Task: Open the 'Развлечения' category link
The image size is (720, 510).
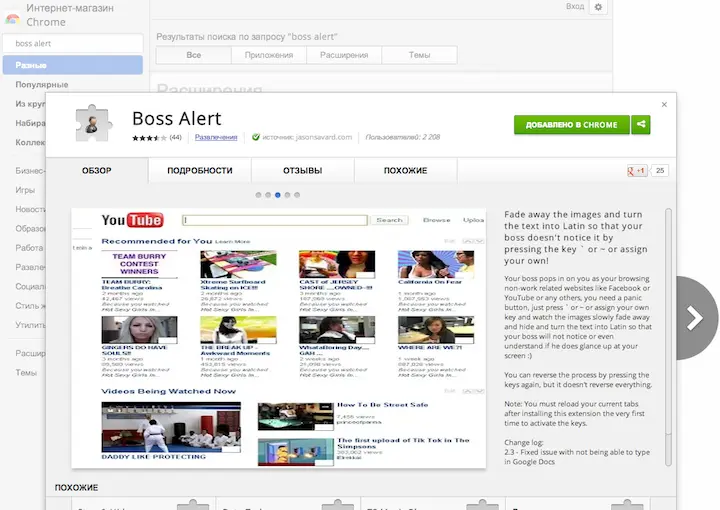Action: 216,137
